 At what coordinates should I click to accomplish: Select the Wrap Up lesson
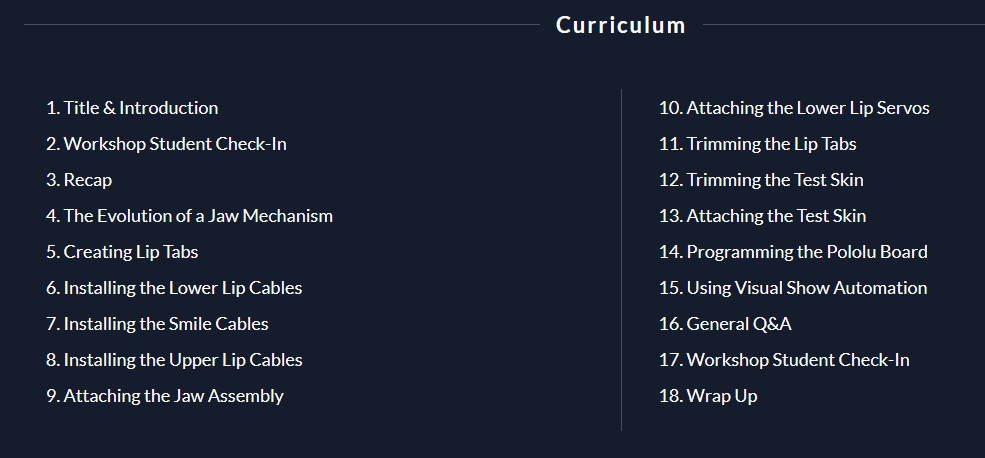(x=708, y=396)
